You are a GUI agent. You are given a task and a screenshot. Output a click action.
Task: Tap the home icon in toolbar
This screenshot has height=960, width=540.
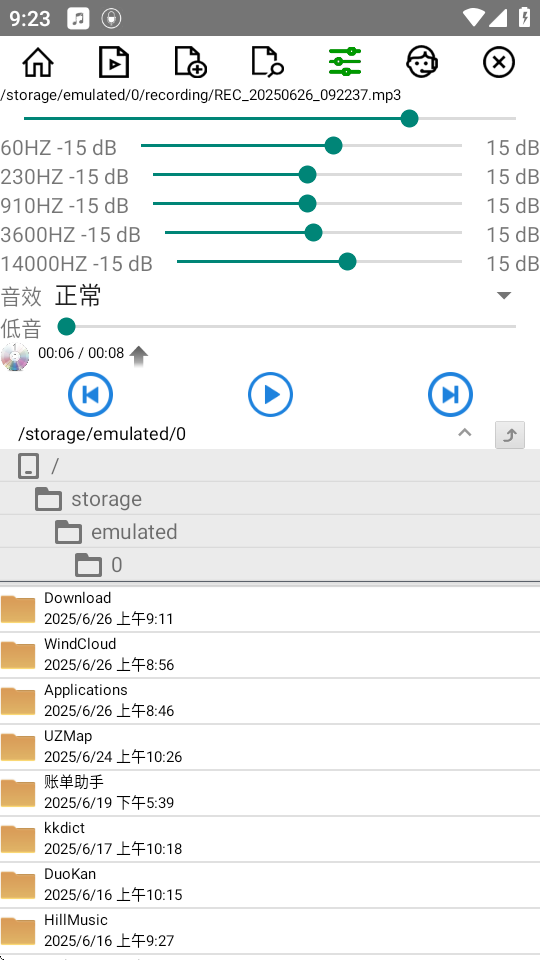pyautogui.click(x=38, y=62)
